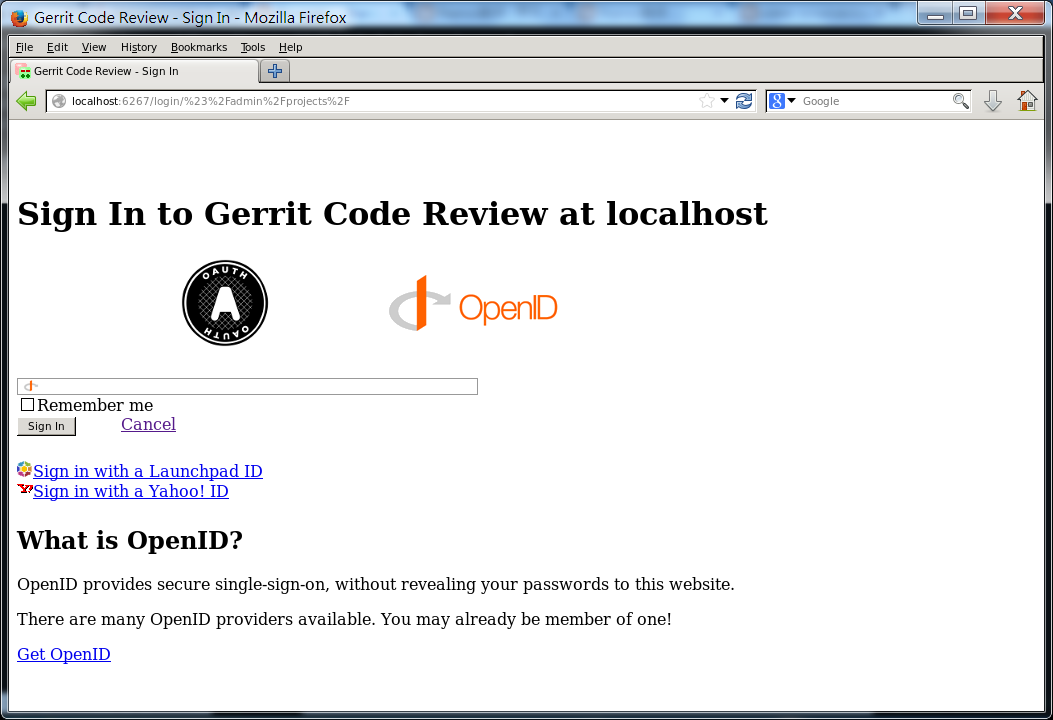1053x720 pixels.
Task: Open the Tools menu
Action: [x=253, y=47]
